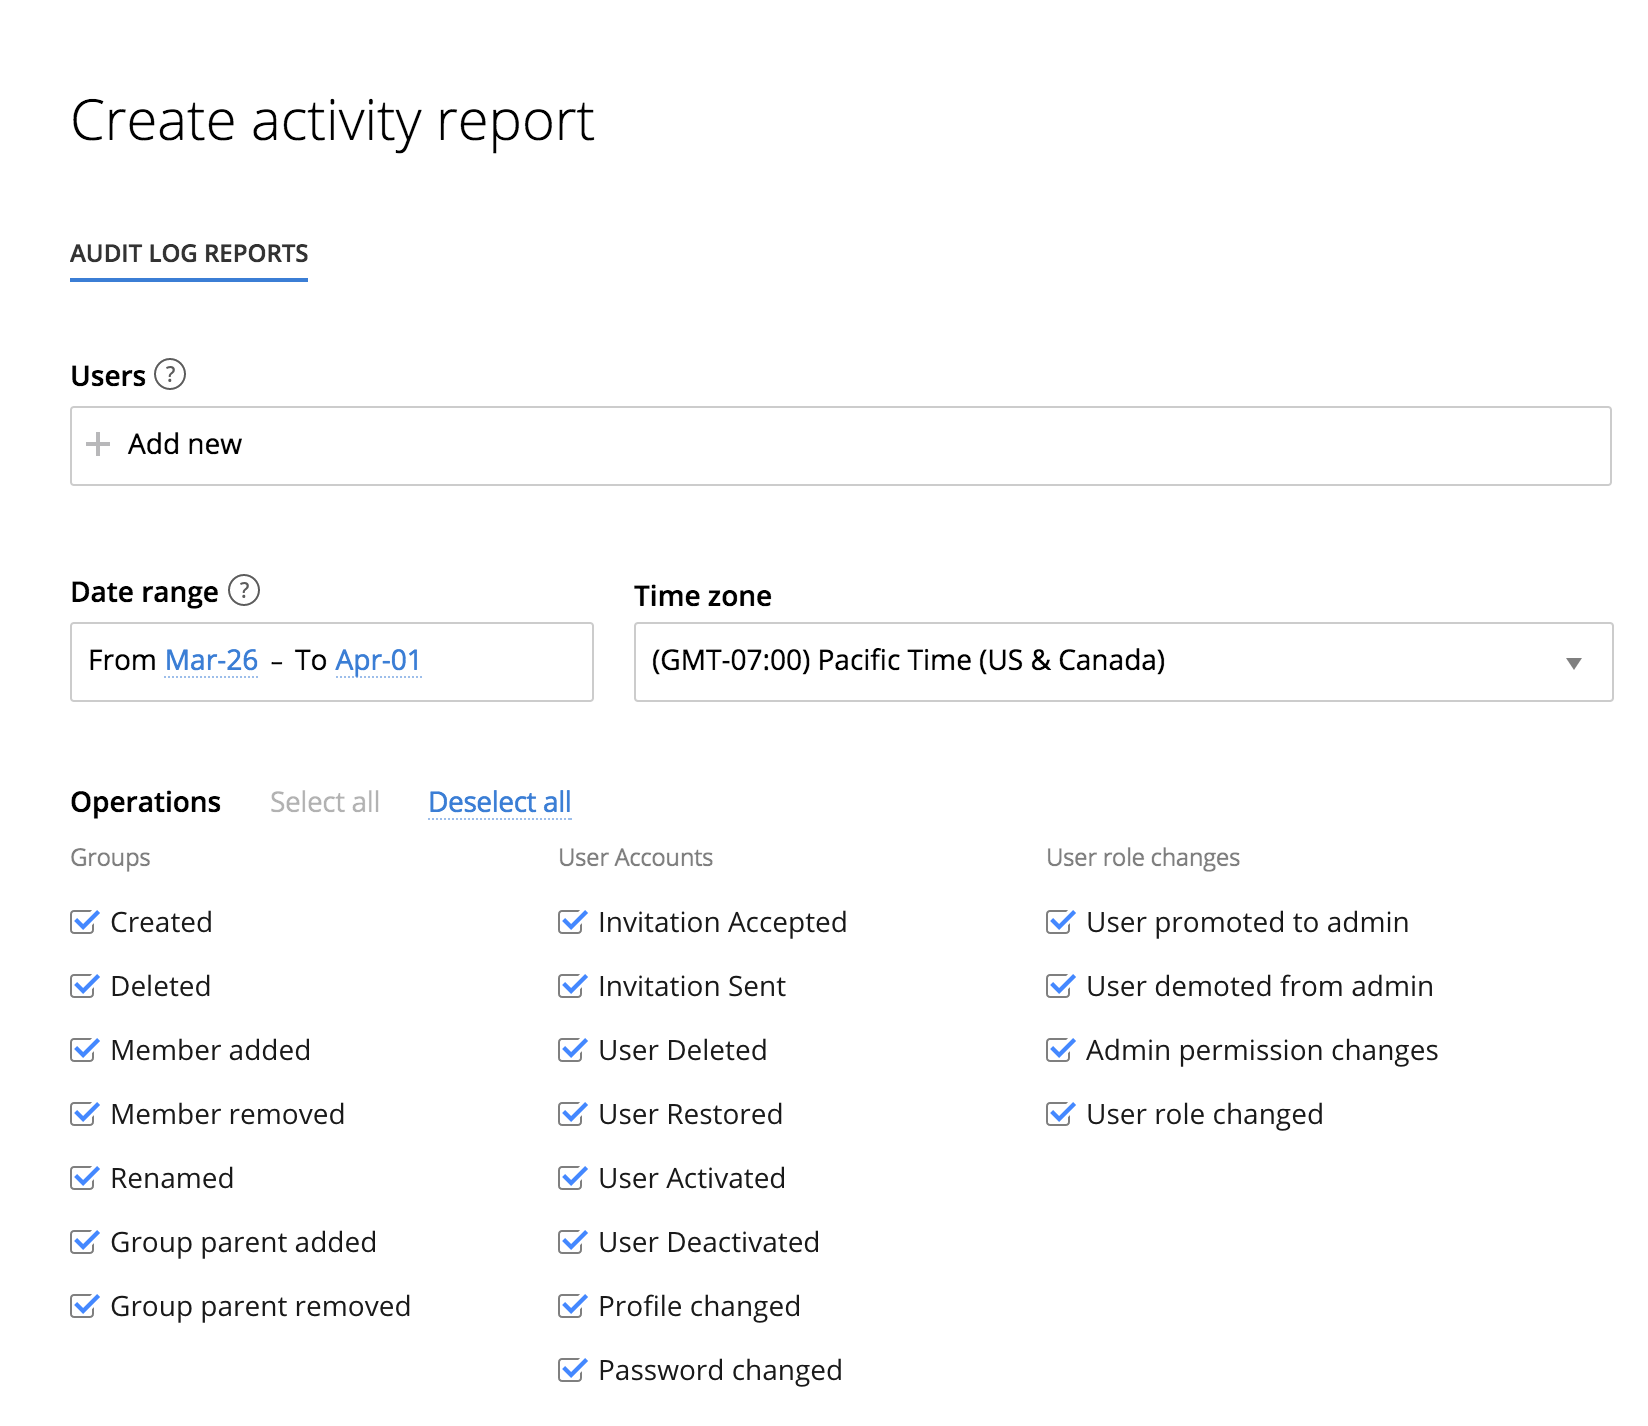1648x1426 pixels.
Task: Uncheck the Groups Created checkbox
Action: click(x=85, y=922)
